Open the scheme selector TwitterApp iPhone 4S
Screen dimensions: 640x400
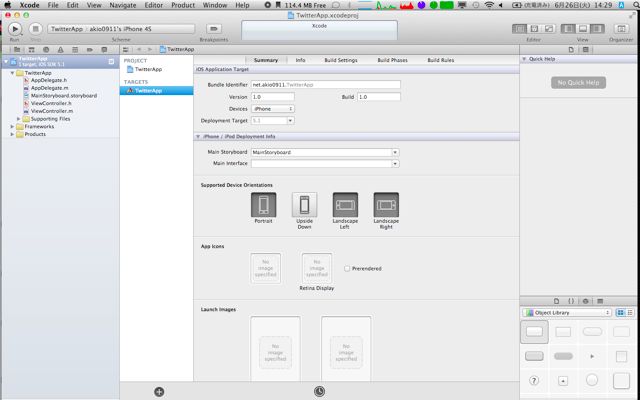pos(121,29)
